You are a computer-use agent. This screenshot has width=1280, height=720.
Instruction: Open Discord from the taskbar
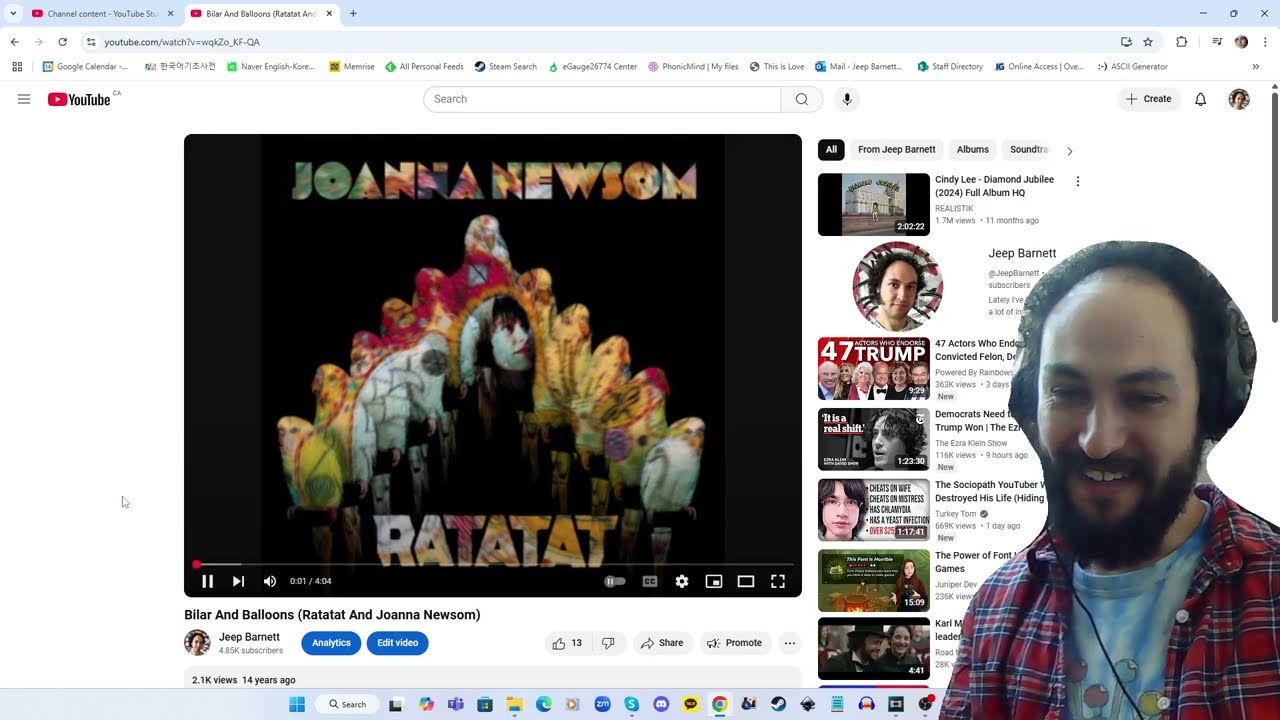[661, 704]
